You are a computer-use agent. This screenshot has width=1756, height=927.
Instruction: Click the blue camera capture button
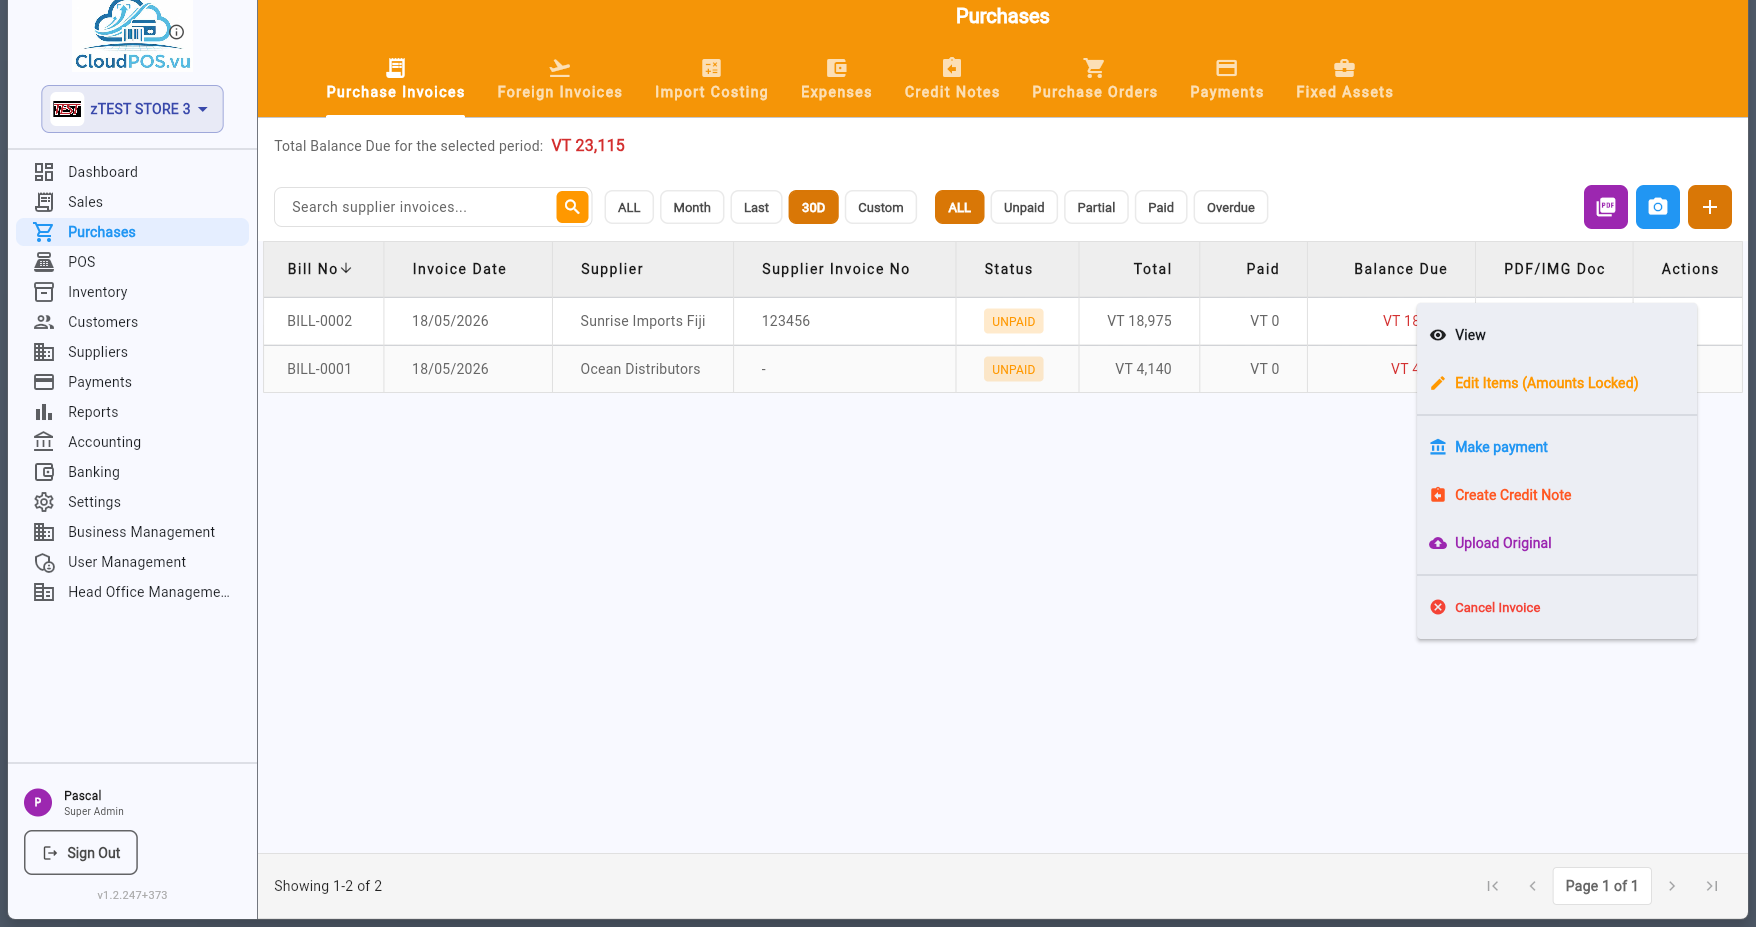(1658, 207)
